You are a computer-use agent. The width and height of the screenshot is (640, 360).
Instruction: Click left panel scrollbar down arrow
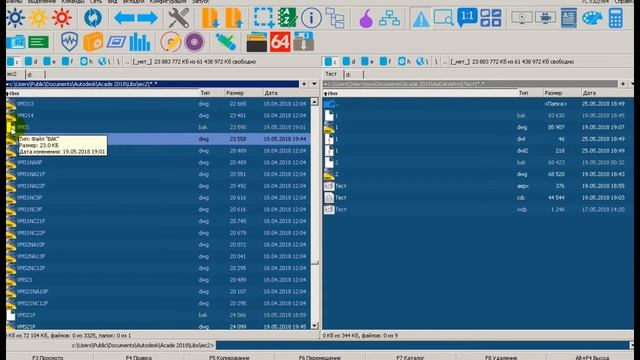pos(314,326)
